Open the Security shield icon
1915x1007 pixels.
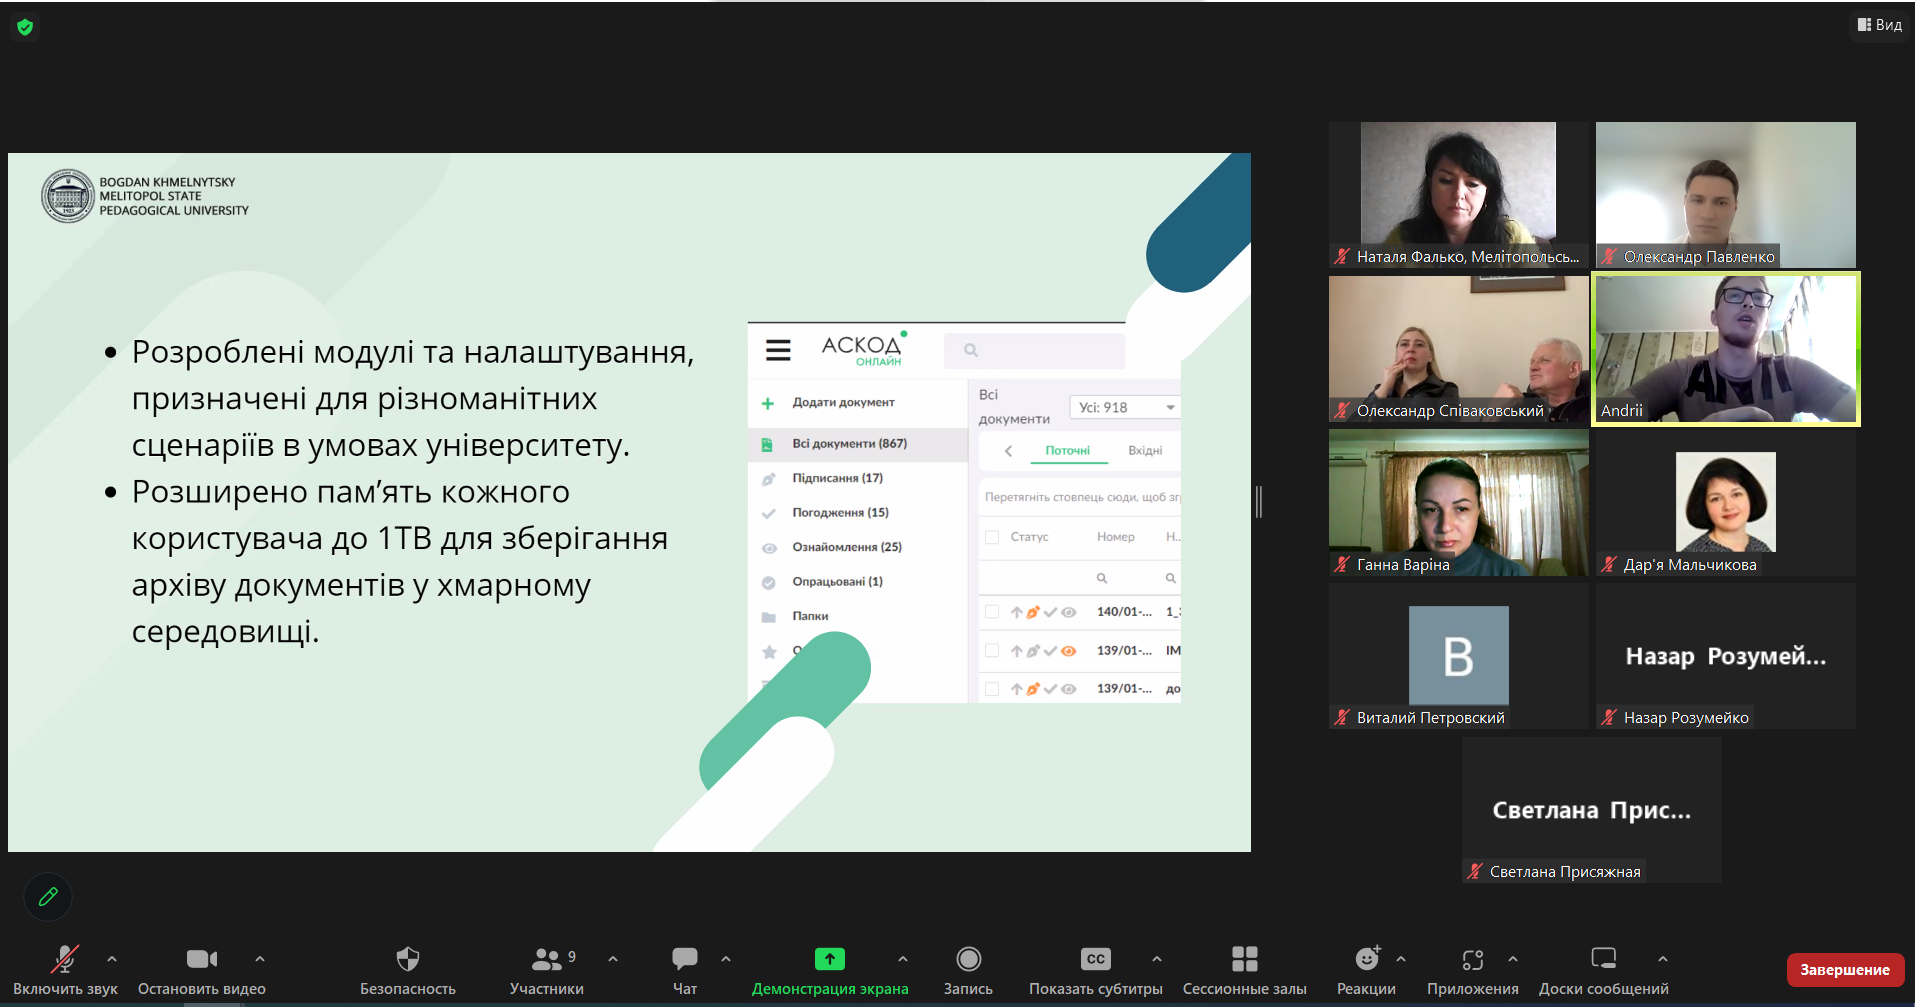(407, 960)
